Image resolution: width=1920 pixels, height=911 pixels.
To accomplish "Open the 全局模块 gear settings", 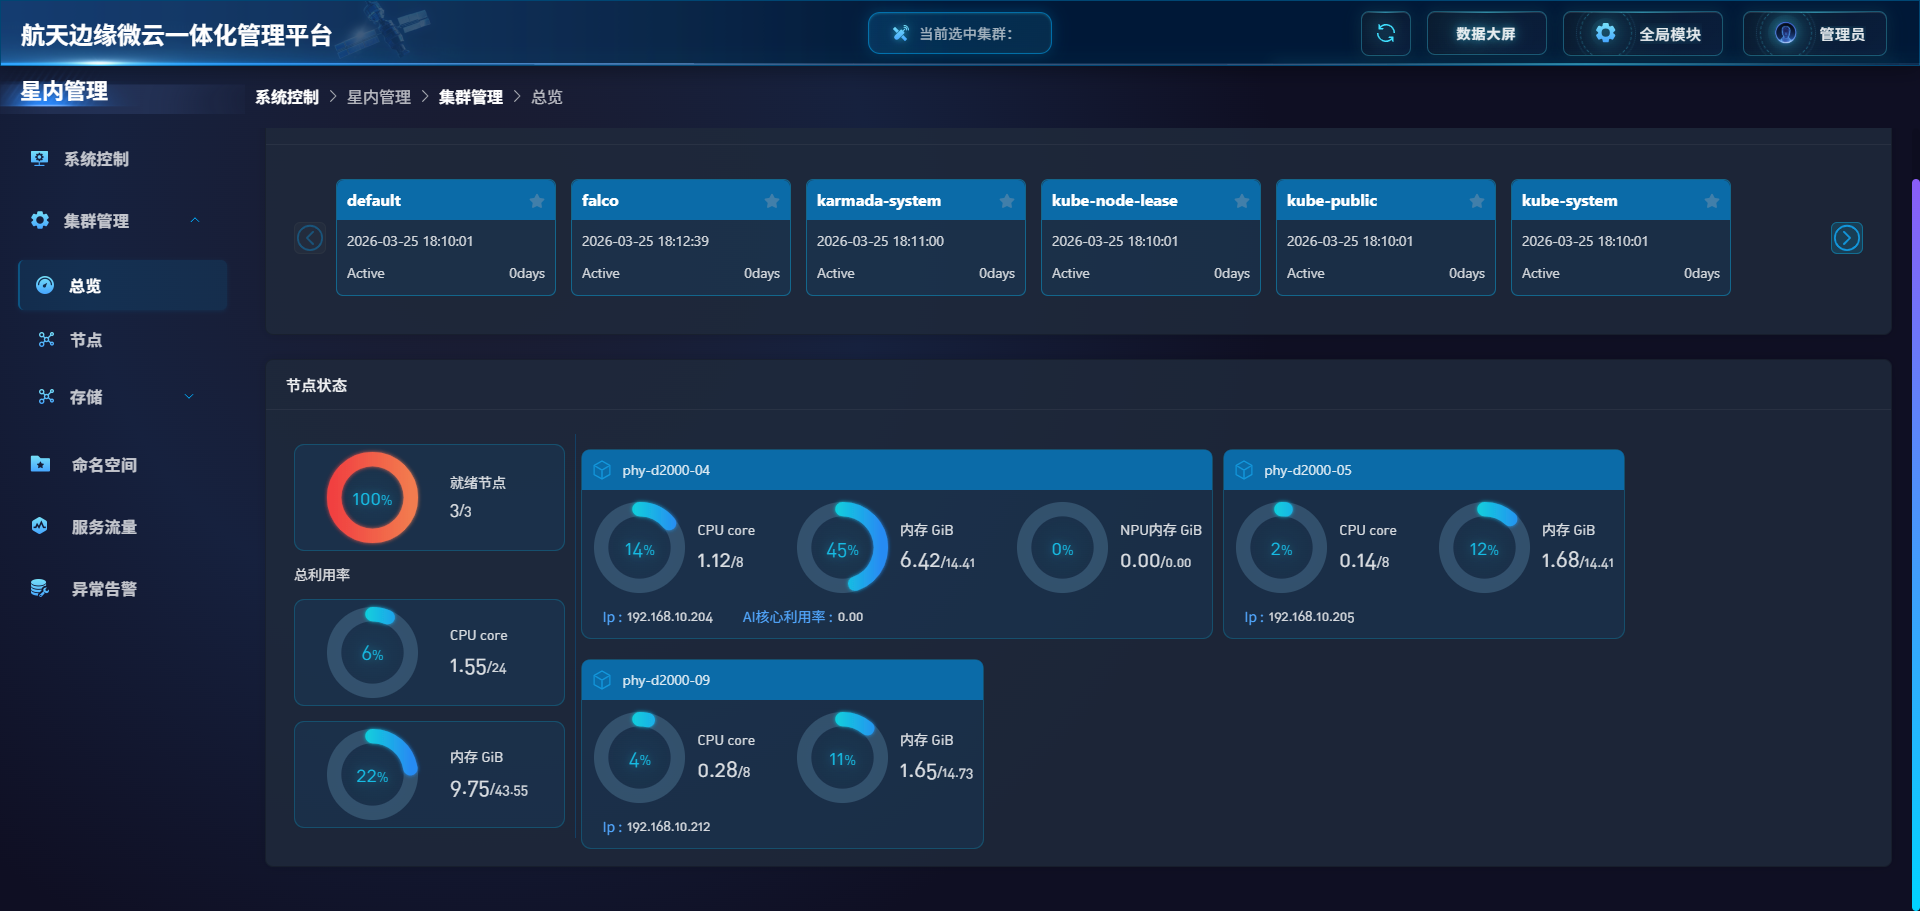I will pos(1605,34).
